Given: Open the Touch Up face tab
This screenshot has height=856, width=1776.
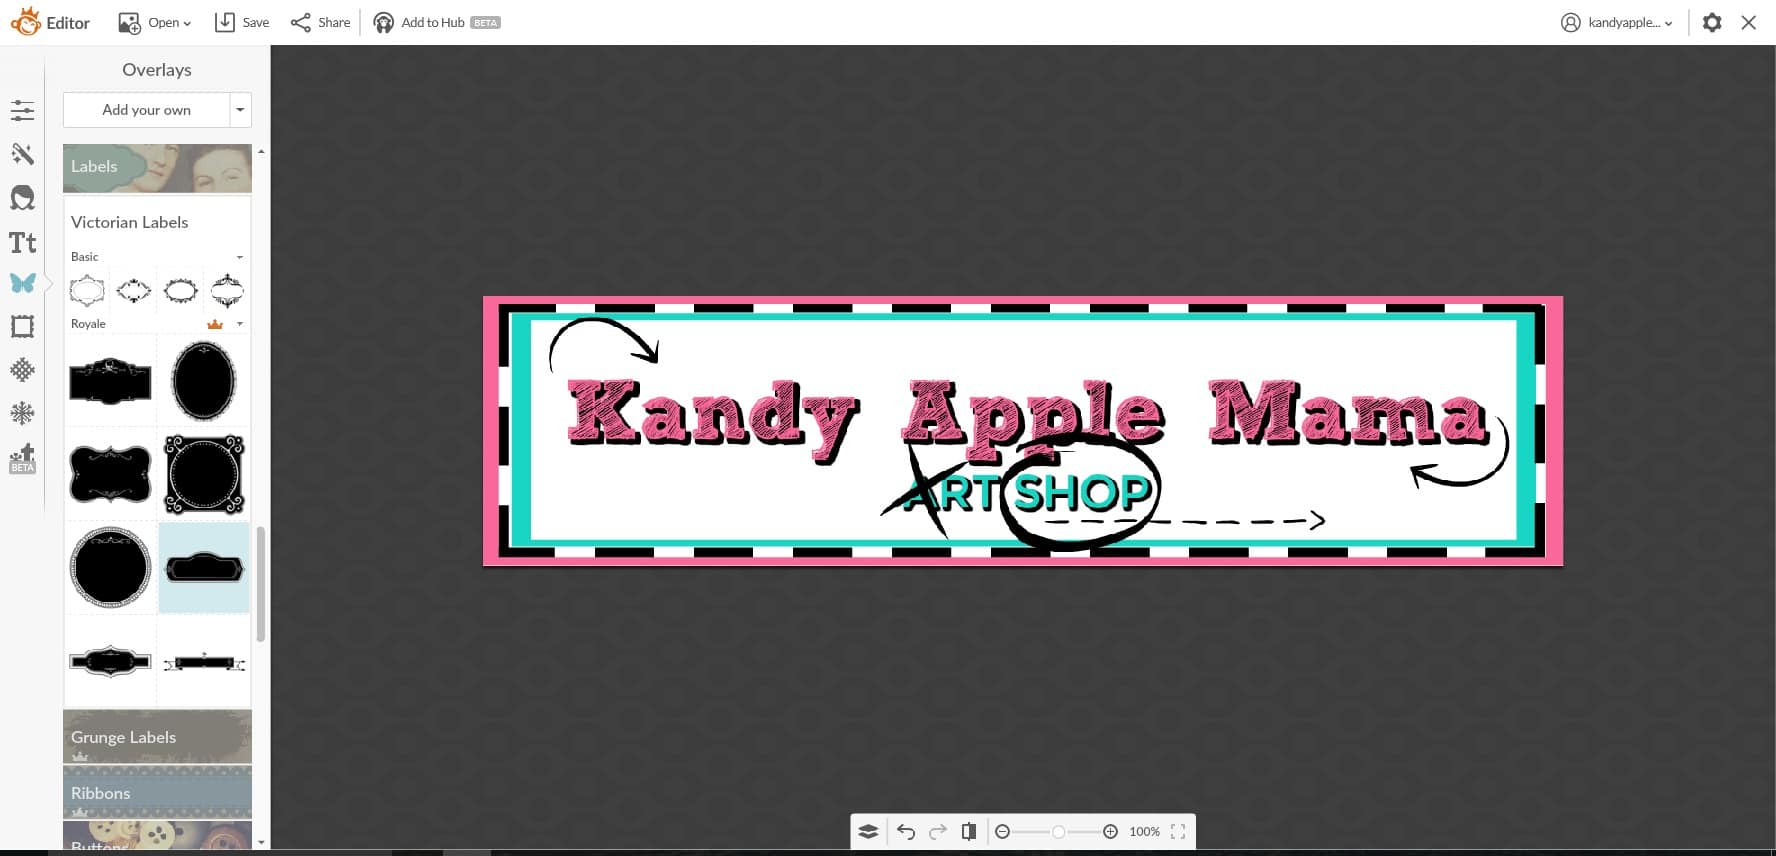Looking at the screenshot, I should pyautogui.click(x=22, y=198).
